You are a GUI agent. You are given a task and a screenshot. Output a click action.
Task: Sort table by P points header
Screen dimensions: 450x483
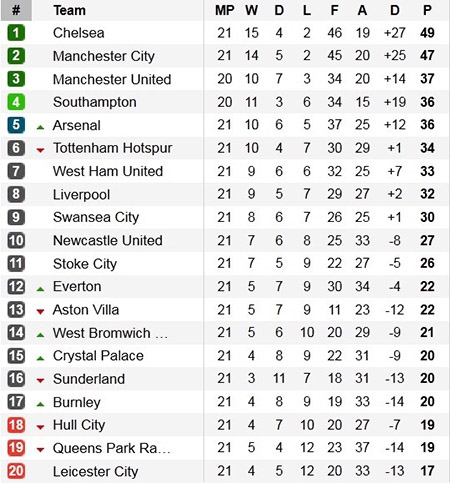click(427, 10)
